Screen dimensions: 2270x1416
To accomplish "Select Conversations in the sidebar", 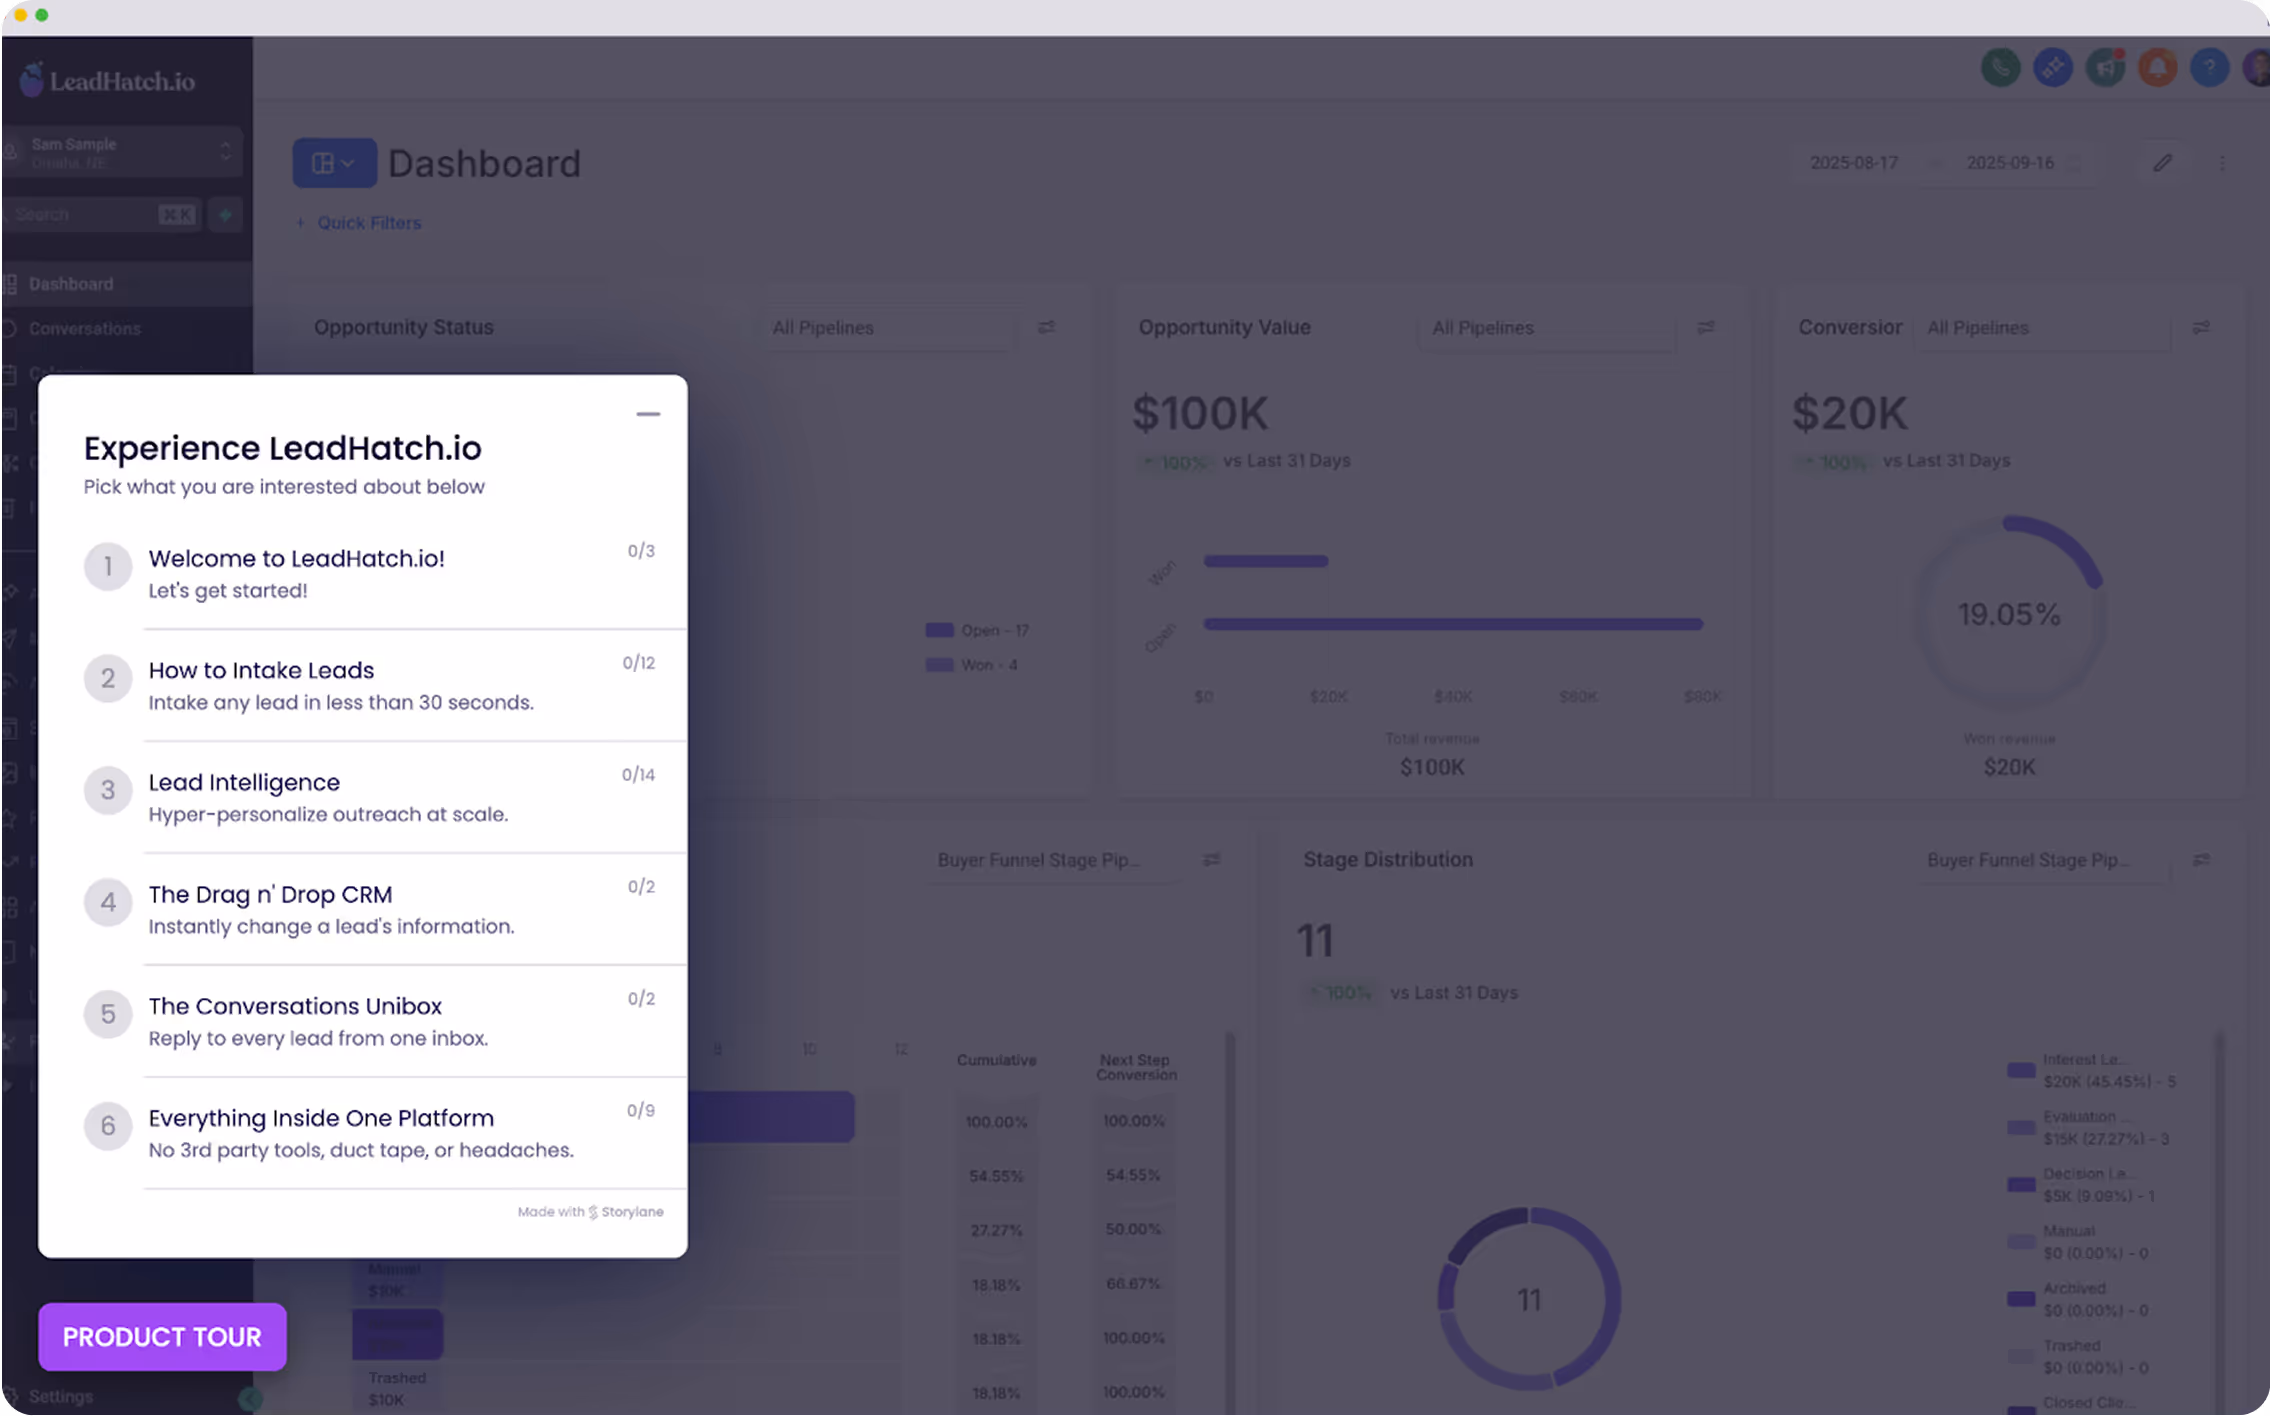I will point(84,328).
